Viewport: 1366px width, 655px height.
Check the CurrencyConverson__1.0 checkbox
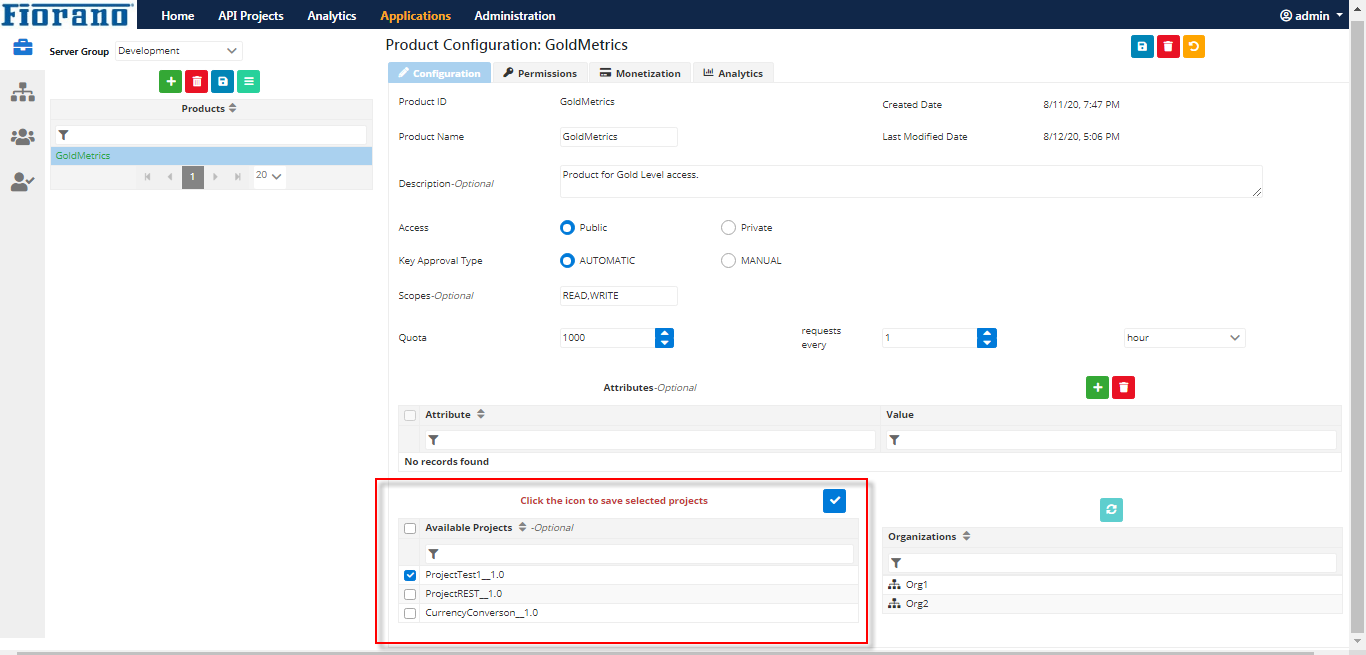click(410, 613)
